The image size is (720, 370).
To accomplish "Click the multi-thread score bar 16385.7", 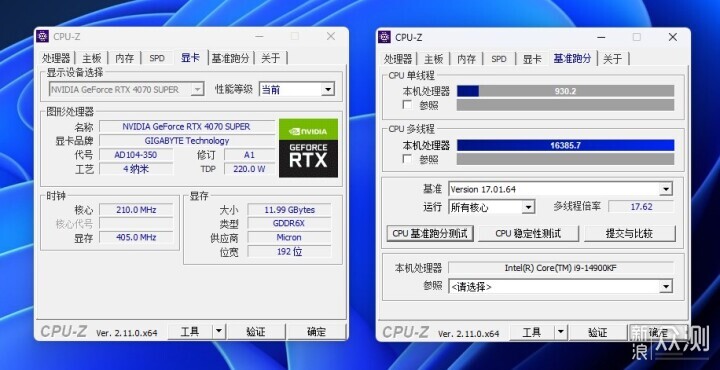I will coord(565,146).
